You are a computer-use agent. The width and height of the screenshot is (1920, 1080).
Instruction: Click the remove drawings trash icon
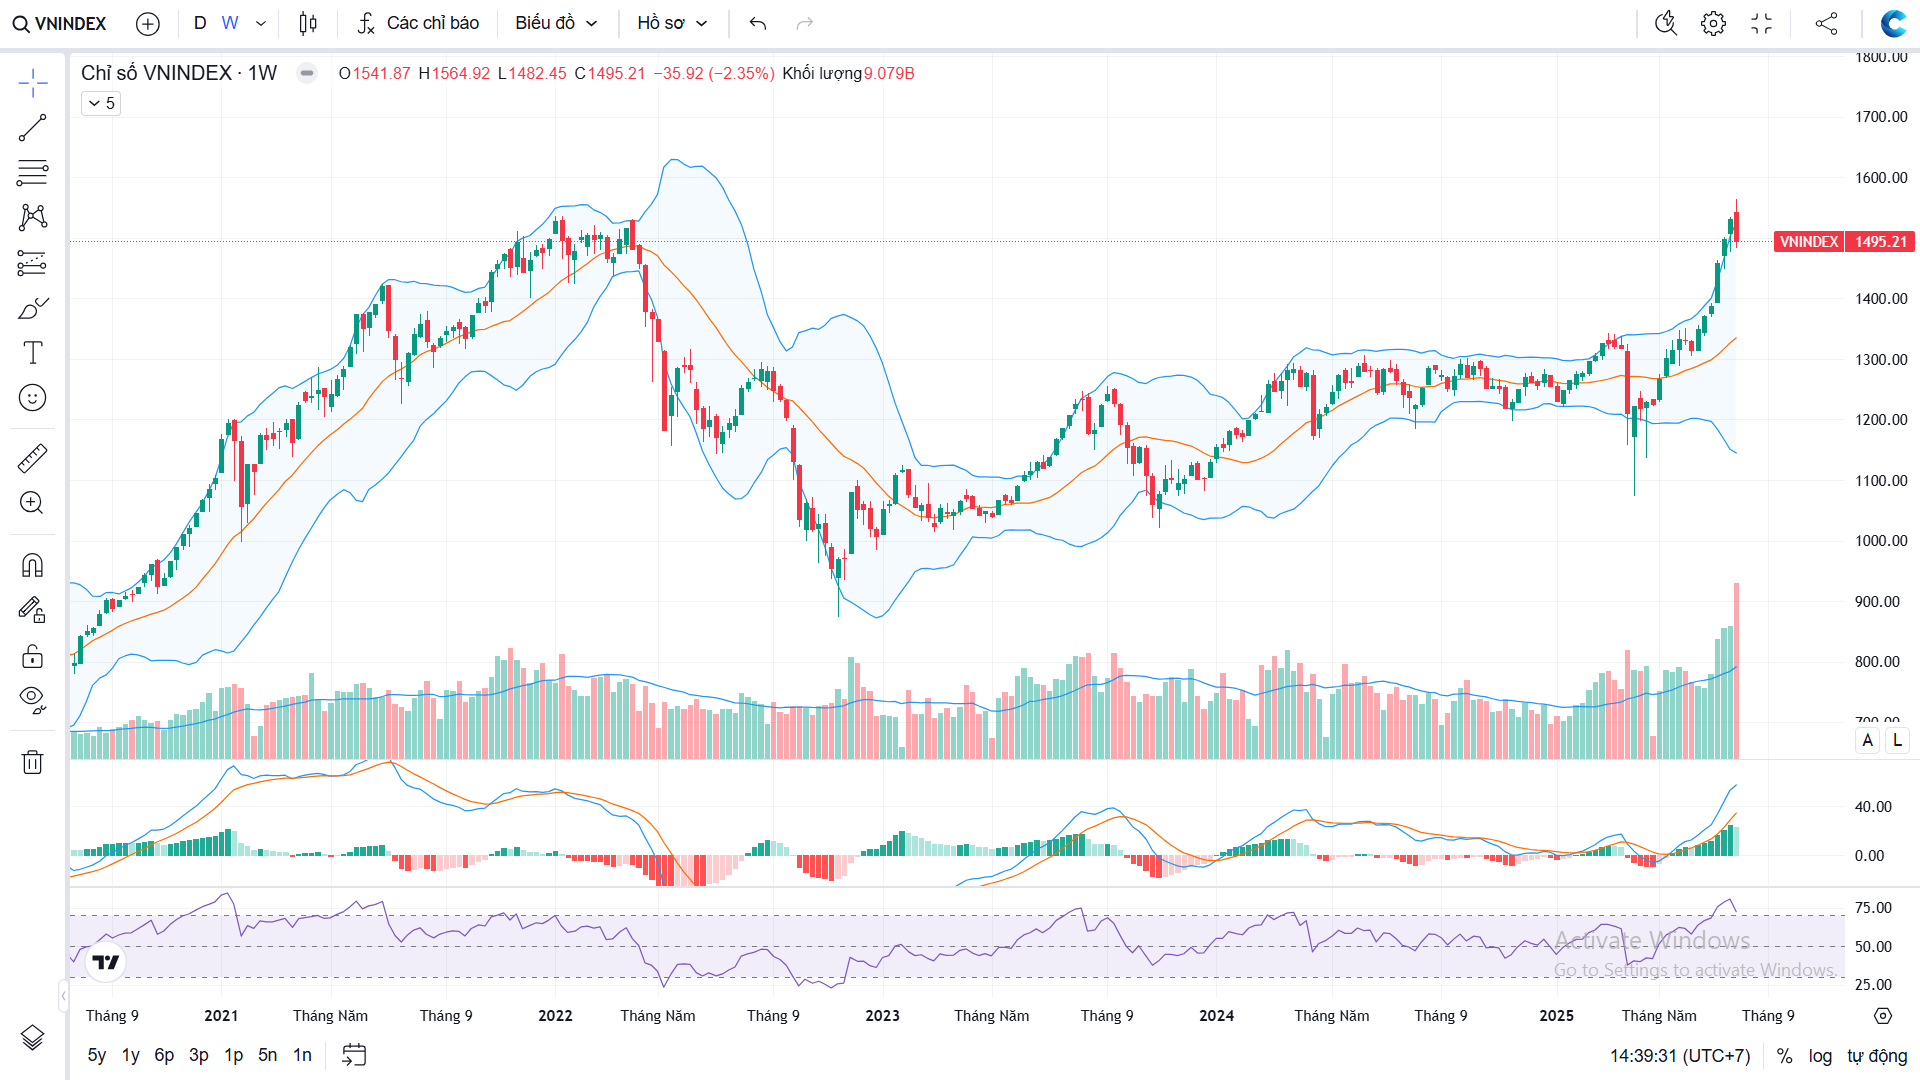point(32,762)
